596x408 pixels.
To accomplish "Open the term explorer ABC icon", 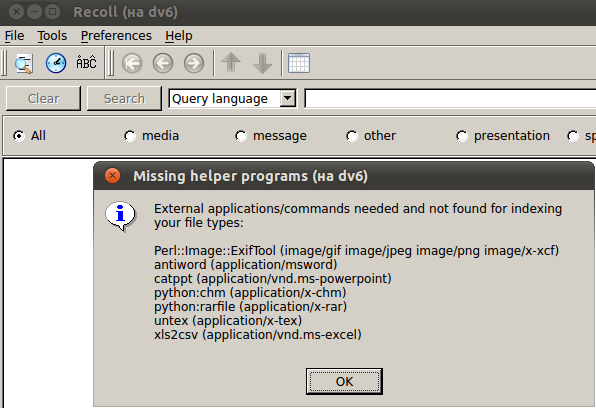I will click(86, 63).
